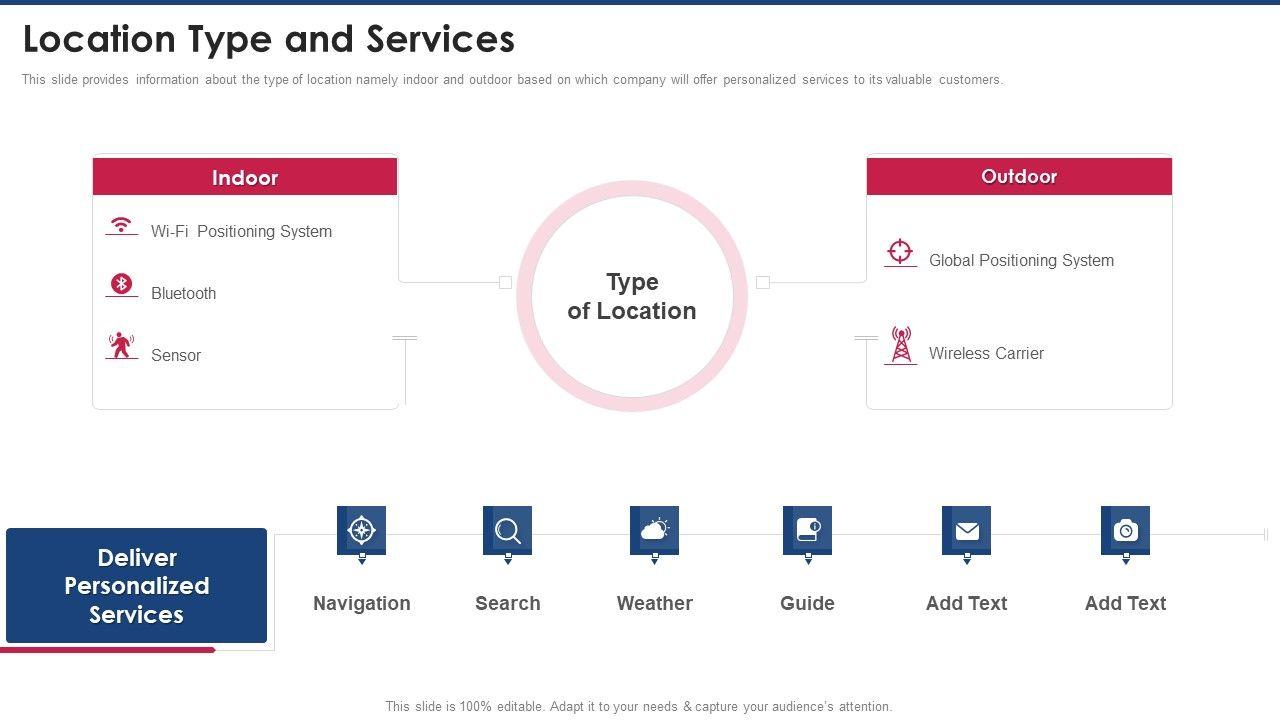Viewport: 1280px width, 720px height.
Task: Select the Wi-Fi Positioning System text
Action: [241, 231]
